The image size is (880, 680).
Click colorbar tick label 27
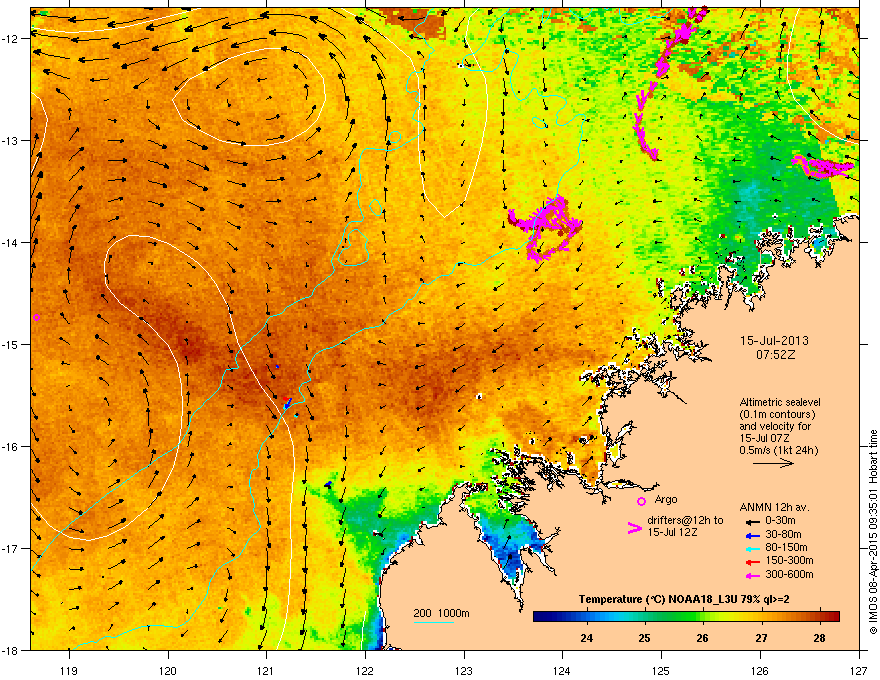pos(761,638)
